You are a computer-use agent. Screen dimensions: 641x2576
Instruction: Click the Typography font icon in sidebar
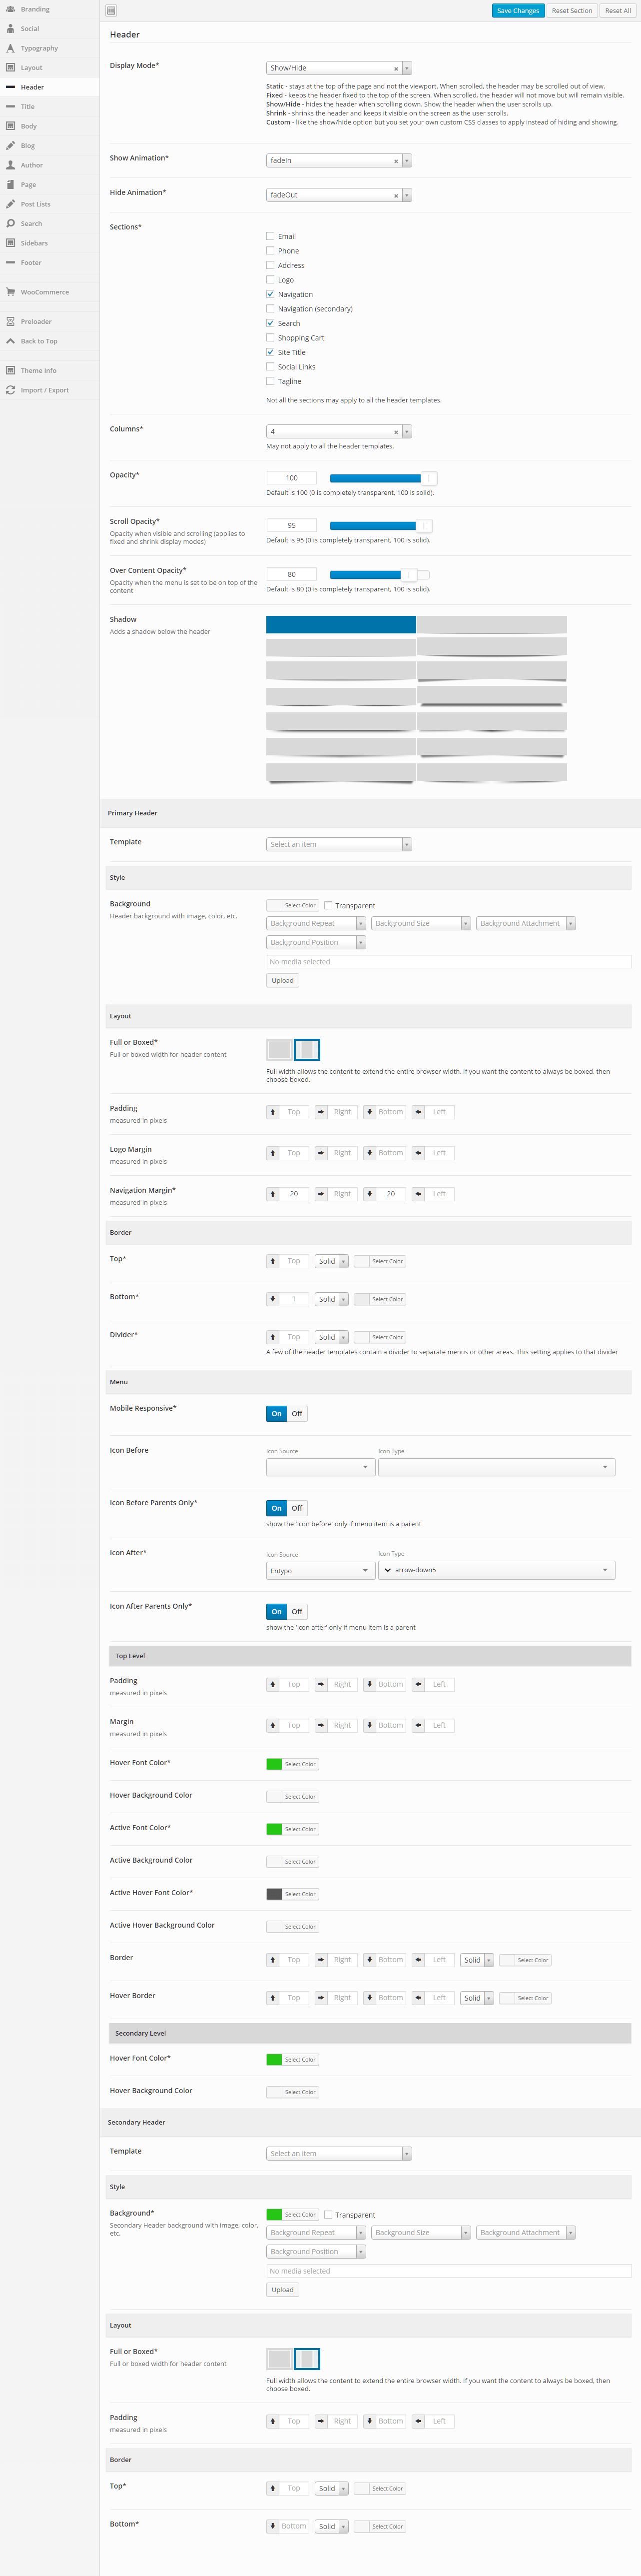(10, 48)
